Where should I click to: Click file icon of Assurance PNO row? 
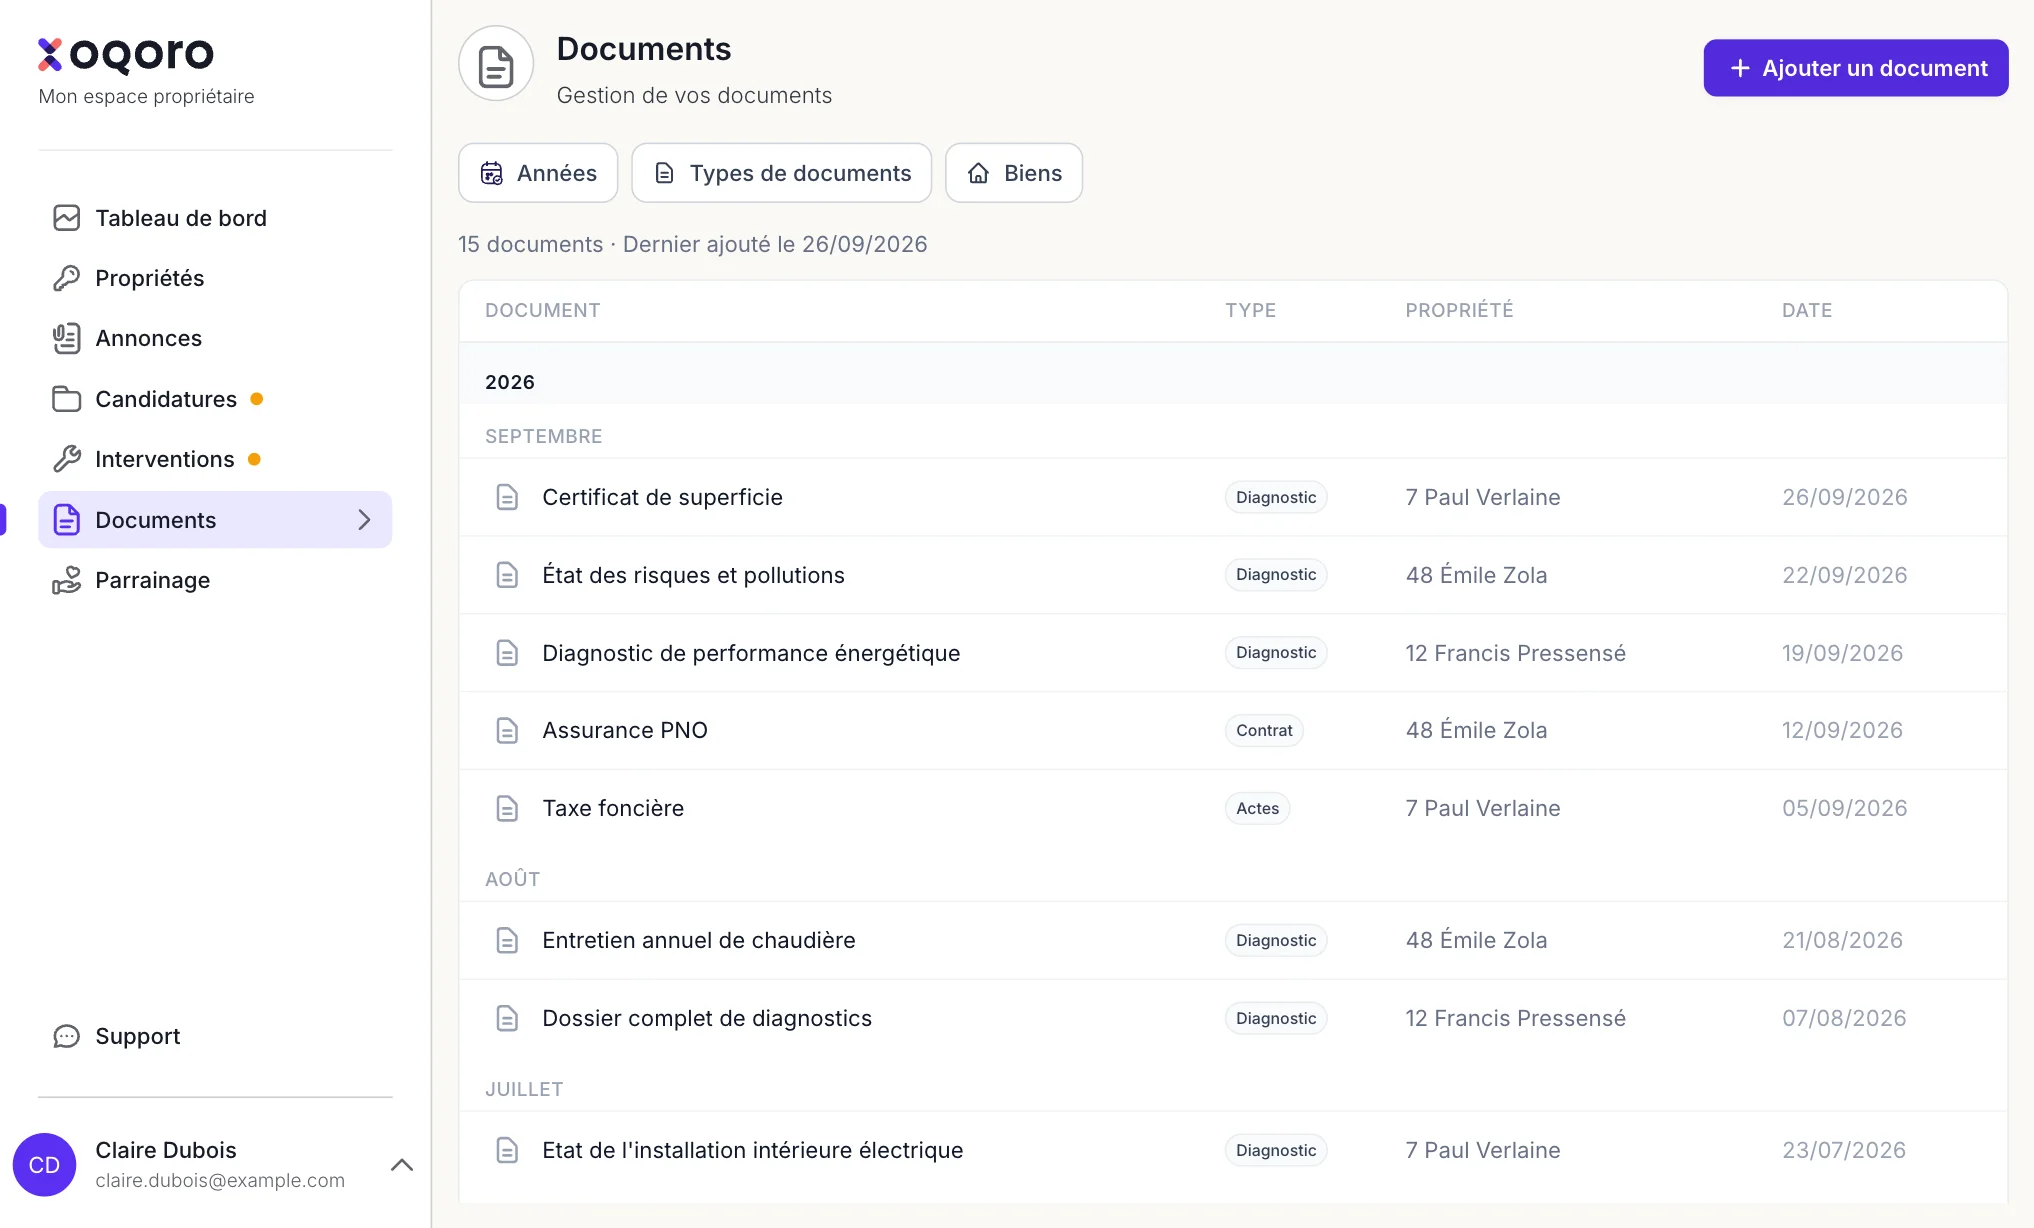point(507,730)
